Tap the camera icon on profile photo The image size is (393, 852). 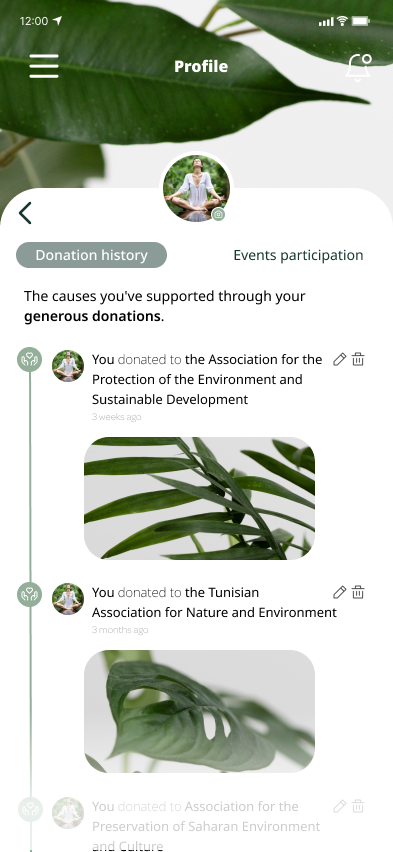[219, 215]
